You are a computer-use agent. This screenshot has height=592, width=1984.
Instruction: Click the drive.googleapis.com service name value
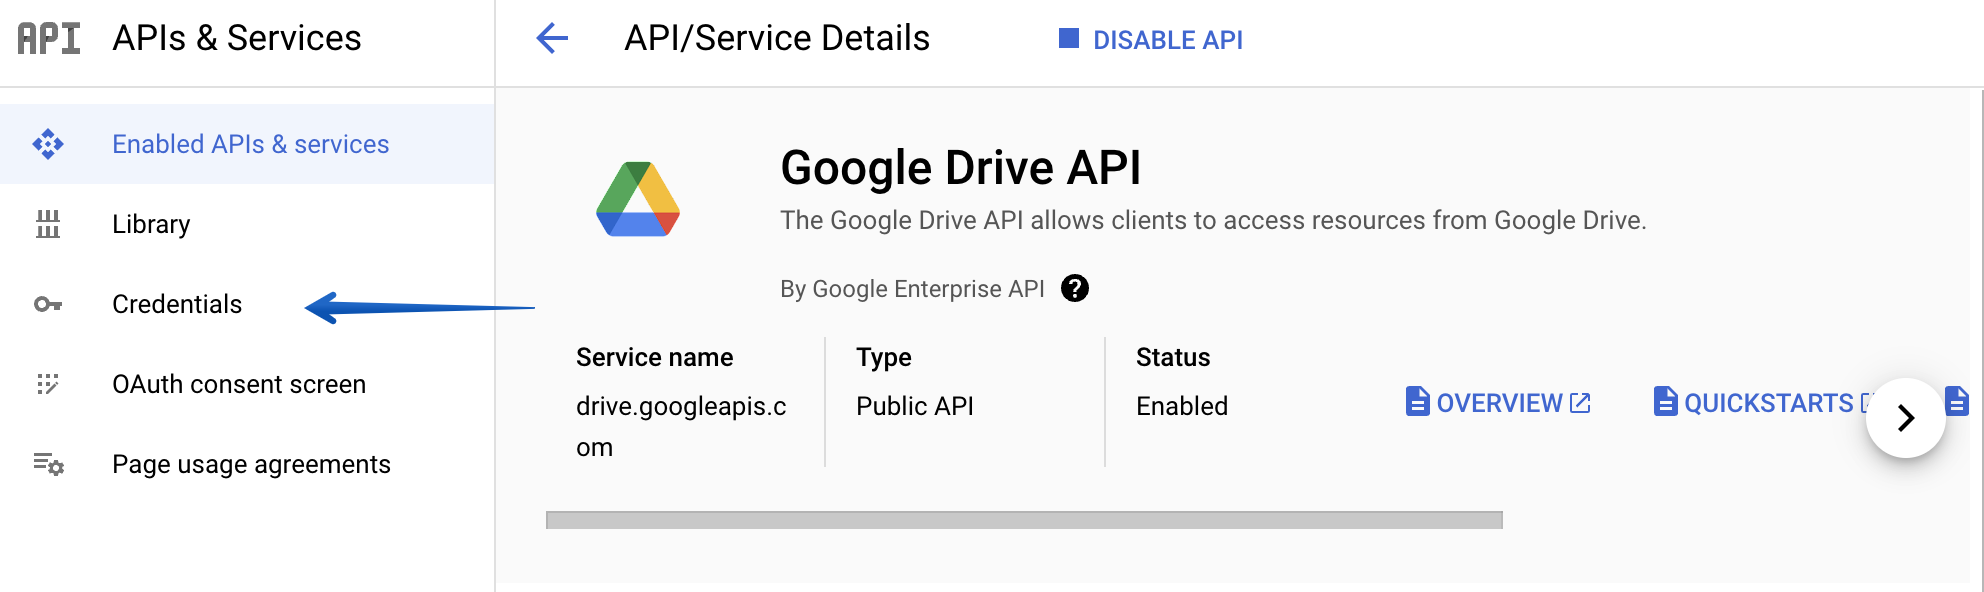(x=681, y=426)
